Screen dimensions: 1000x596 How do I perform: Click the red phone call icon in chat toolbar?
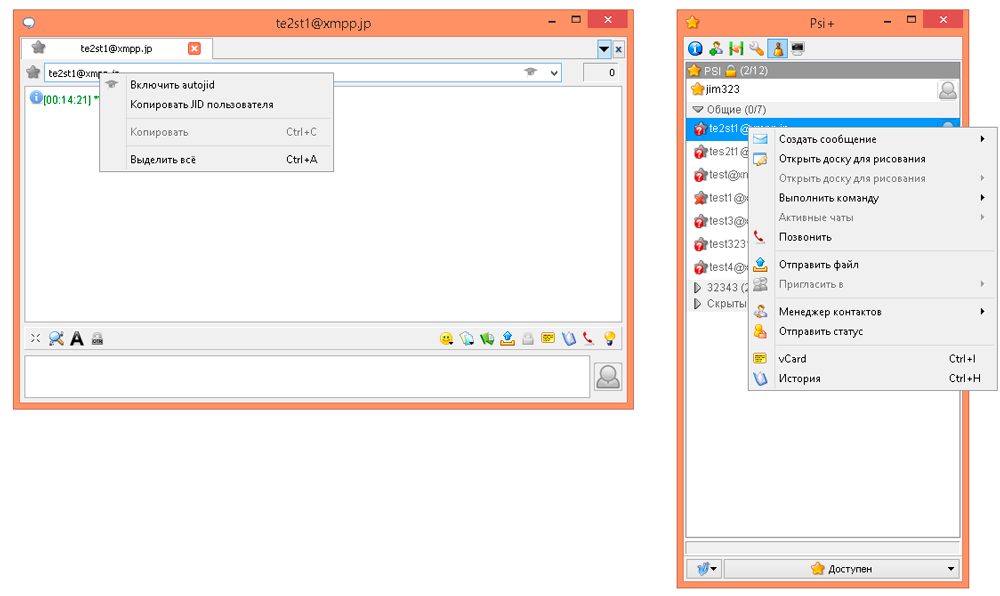pos(588,338)
